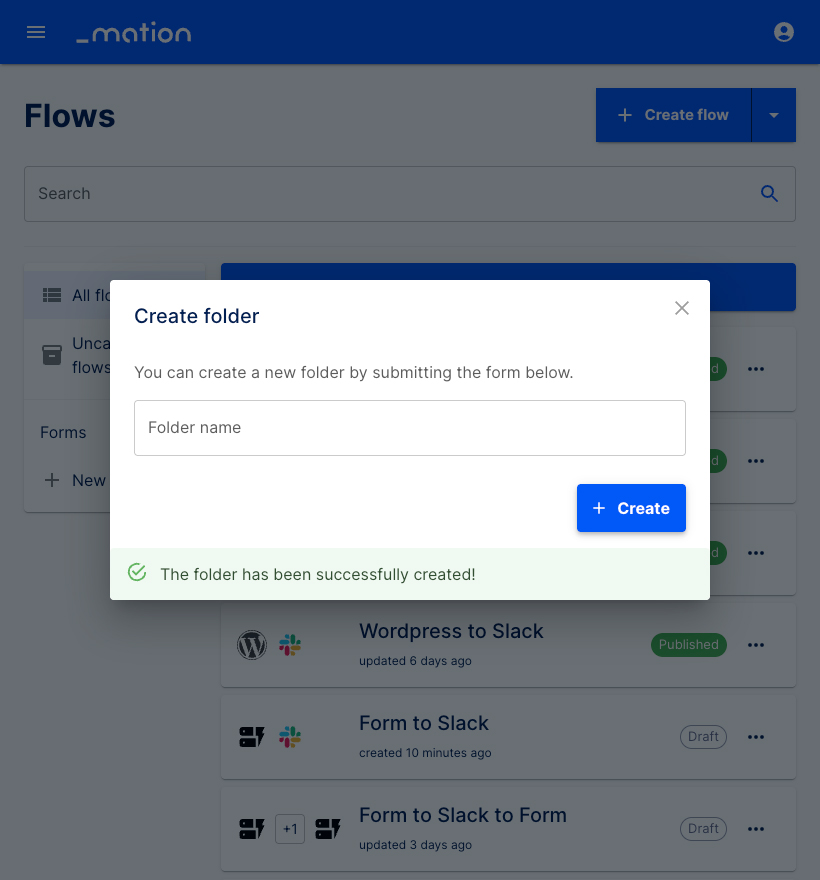This screenshot has height=880, width=820.
Task: Close the Create folder dialog
Action: (682, 308)
